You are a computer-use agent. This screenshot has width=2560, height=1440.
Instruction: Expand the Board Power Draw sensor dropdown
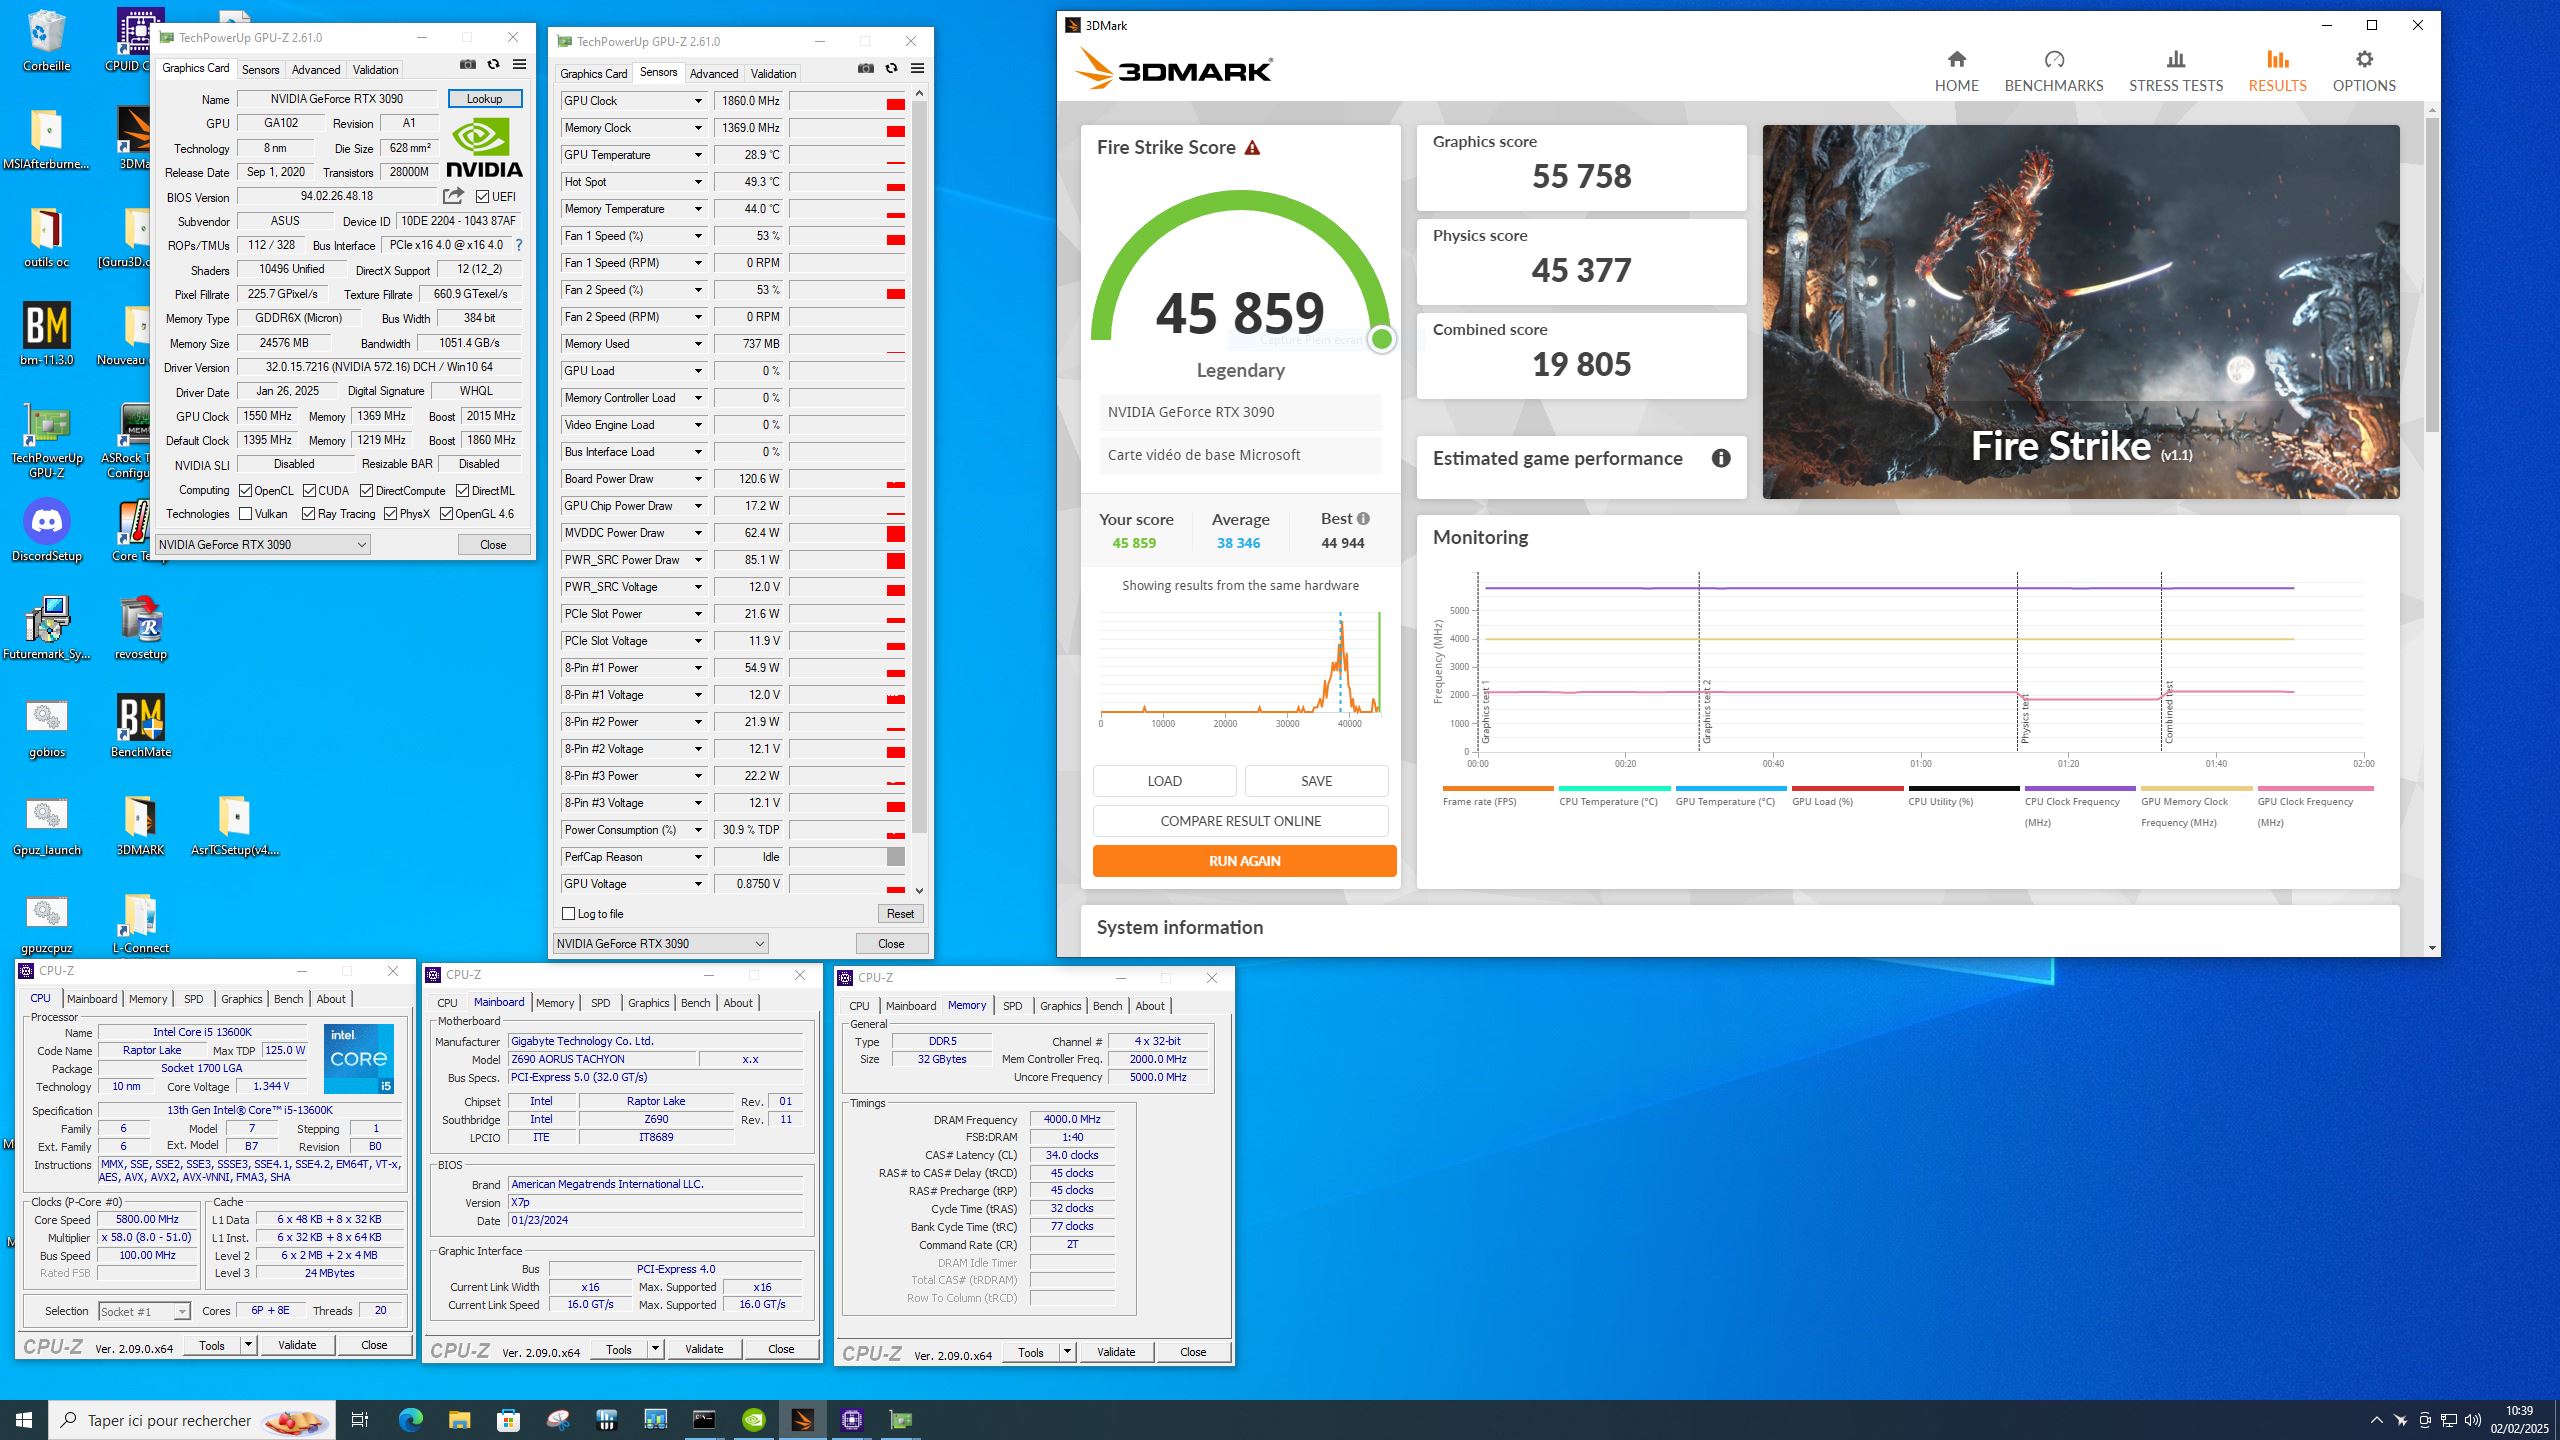(698, 479)
